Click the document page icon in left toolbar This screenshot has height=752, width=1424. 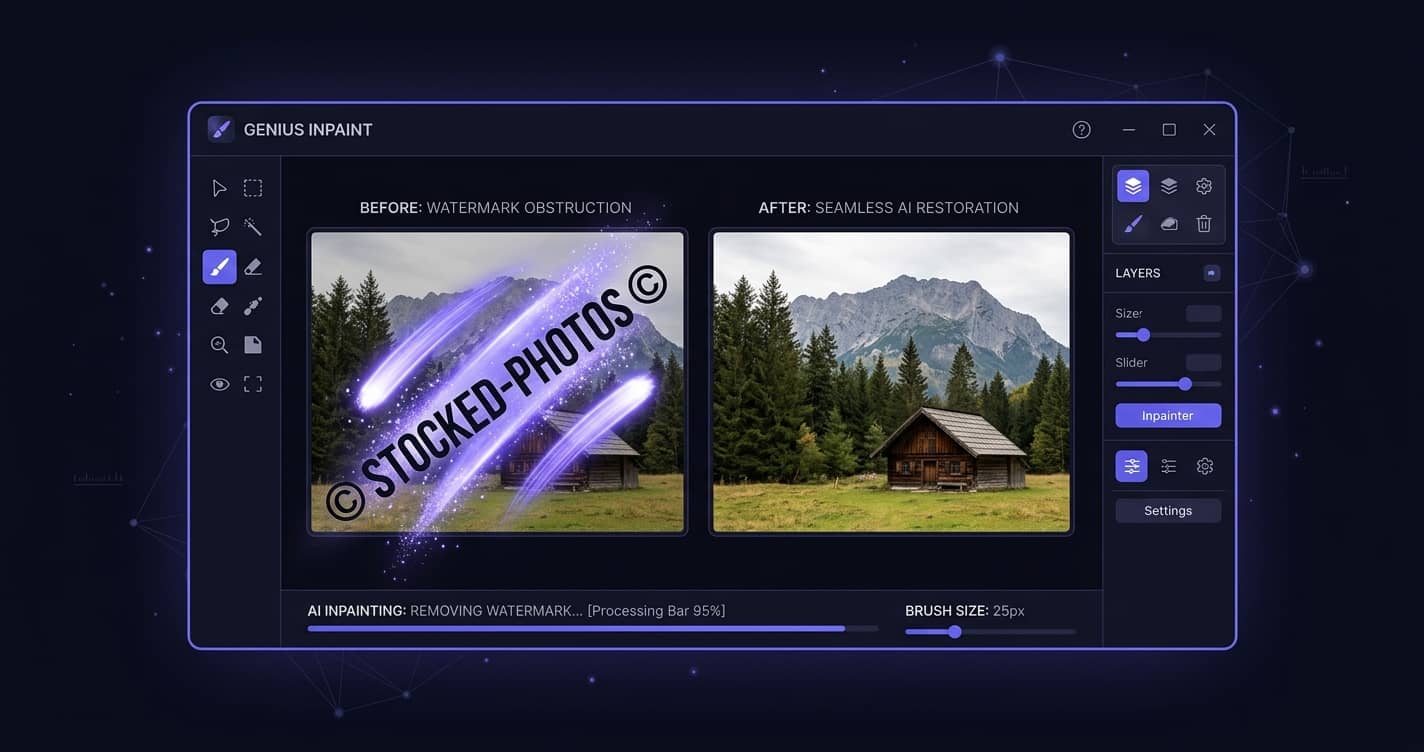click(253, 345)
